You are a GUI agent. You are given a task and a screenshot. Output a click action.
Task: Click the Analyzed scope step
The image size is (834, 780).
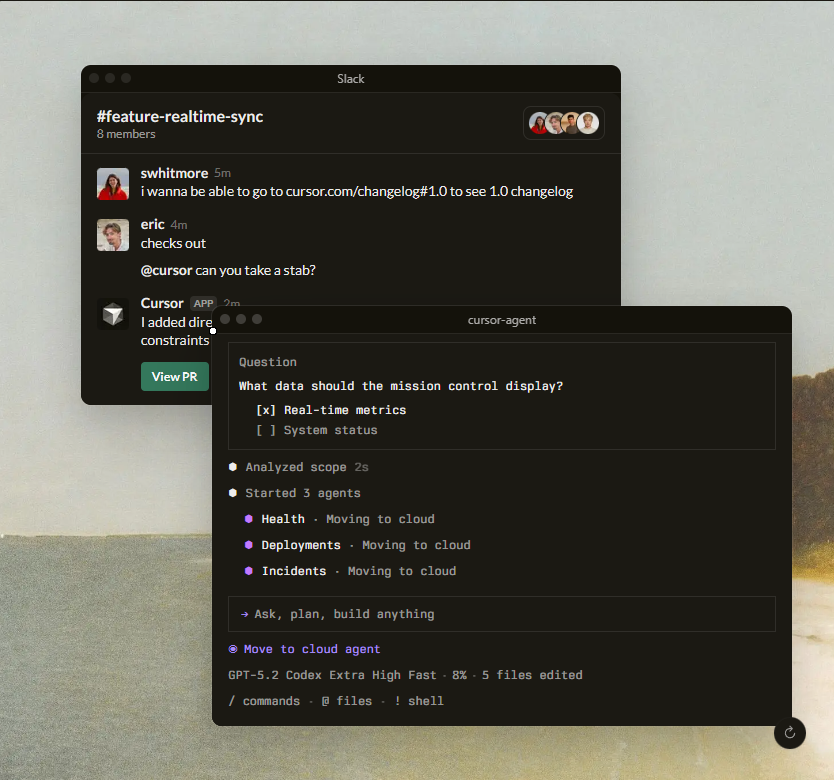click(x=299, y=467)
